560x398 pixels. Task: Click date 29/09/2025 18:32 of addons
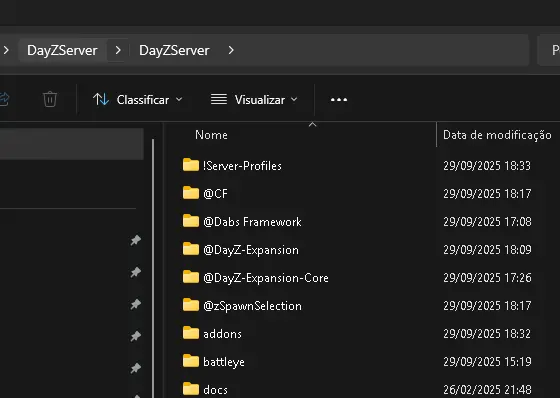[x=487, y=334]
